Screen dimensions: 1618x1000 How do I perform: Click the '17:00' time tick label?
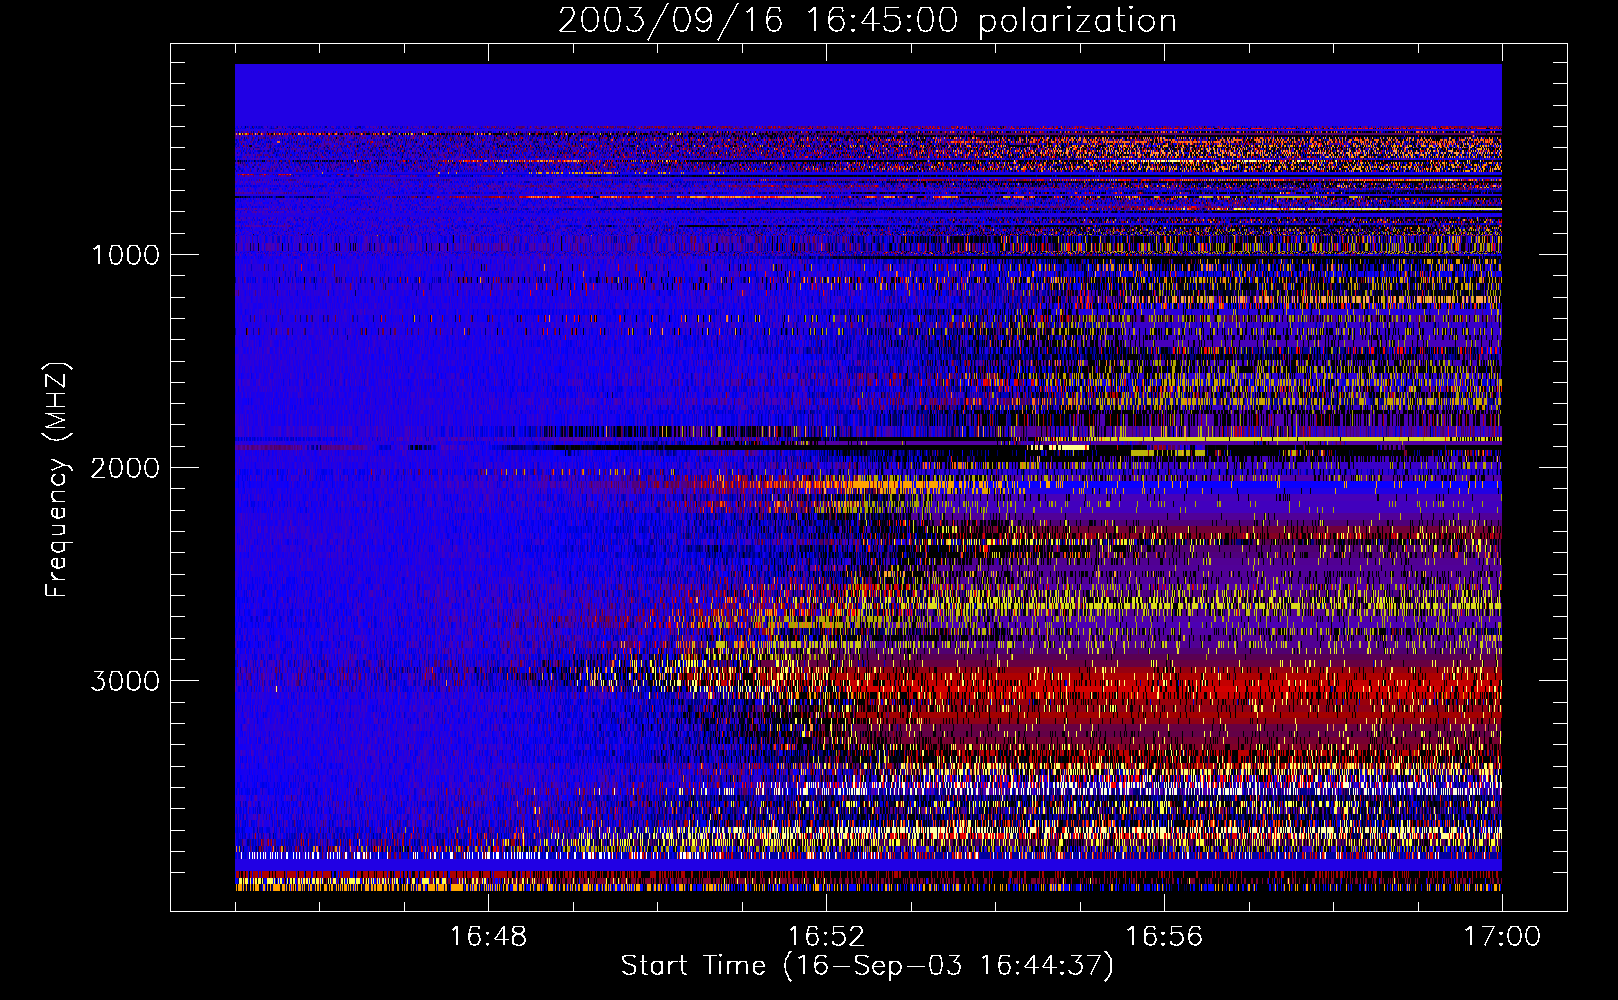pos(1502,937)
